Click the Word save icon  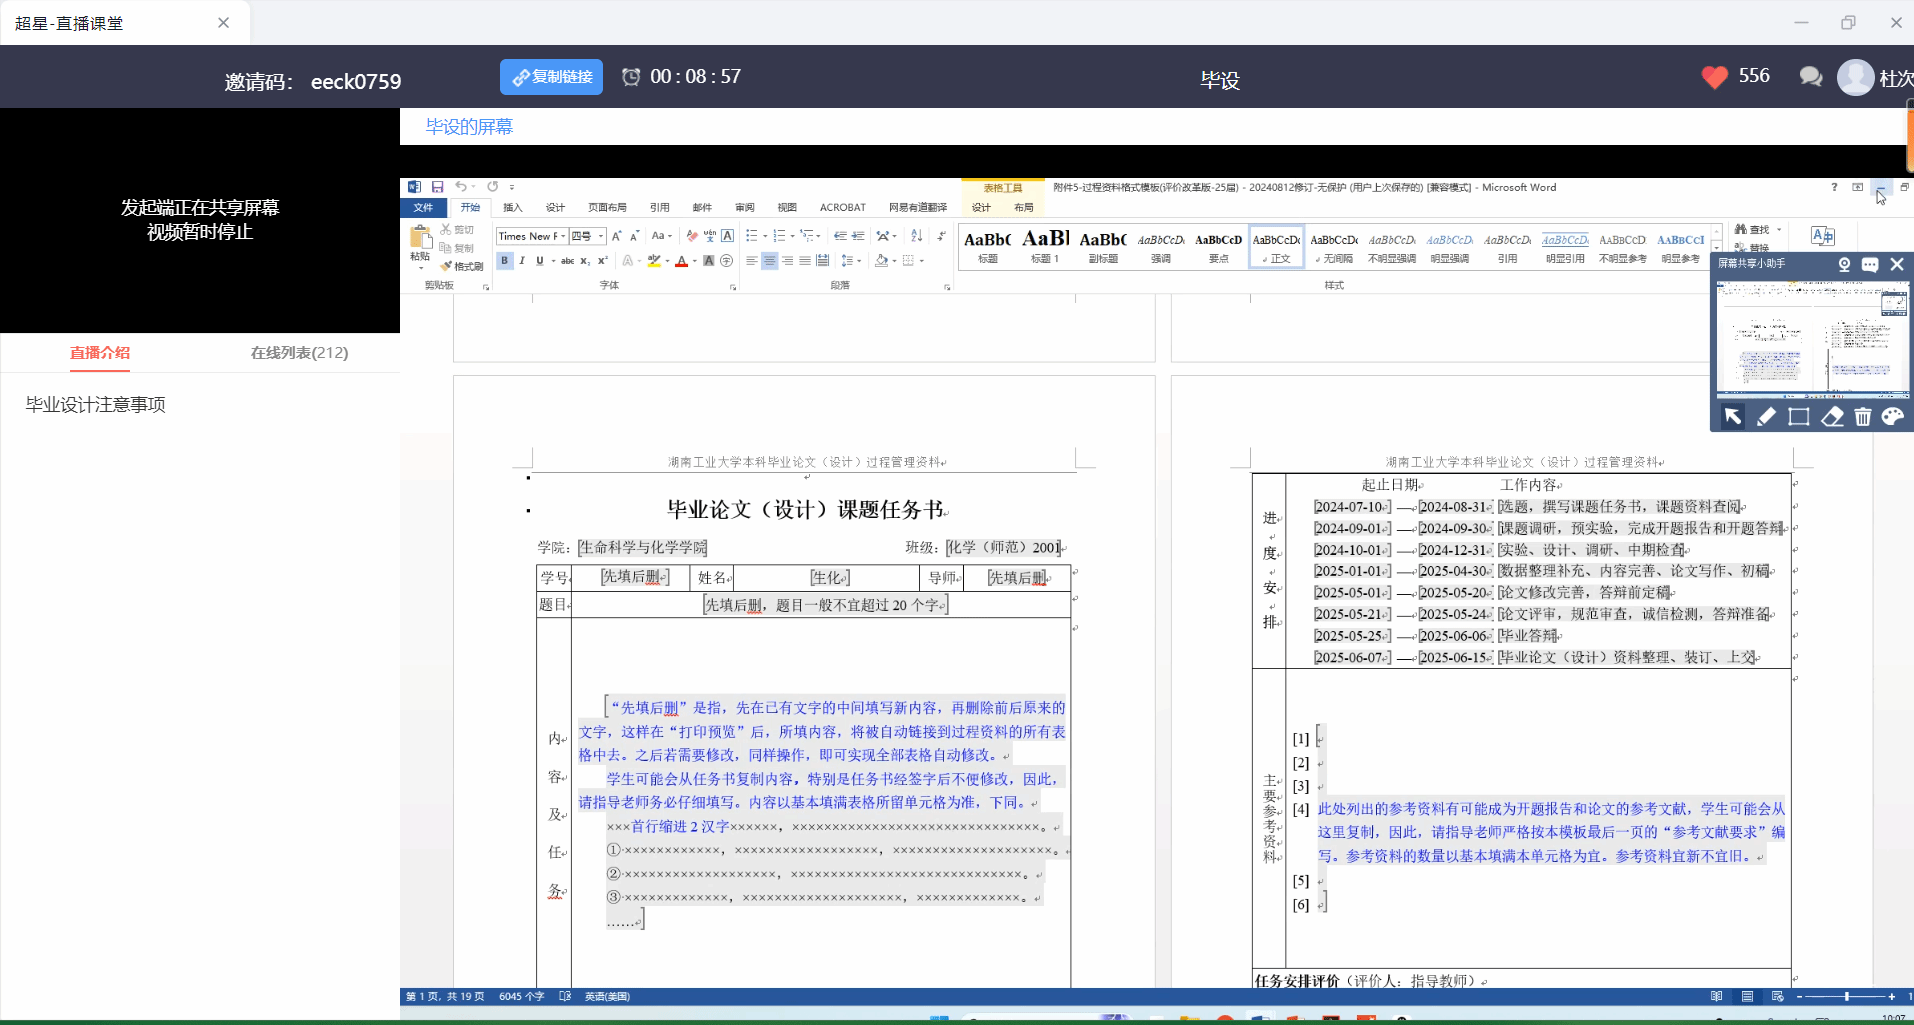437,187
